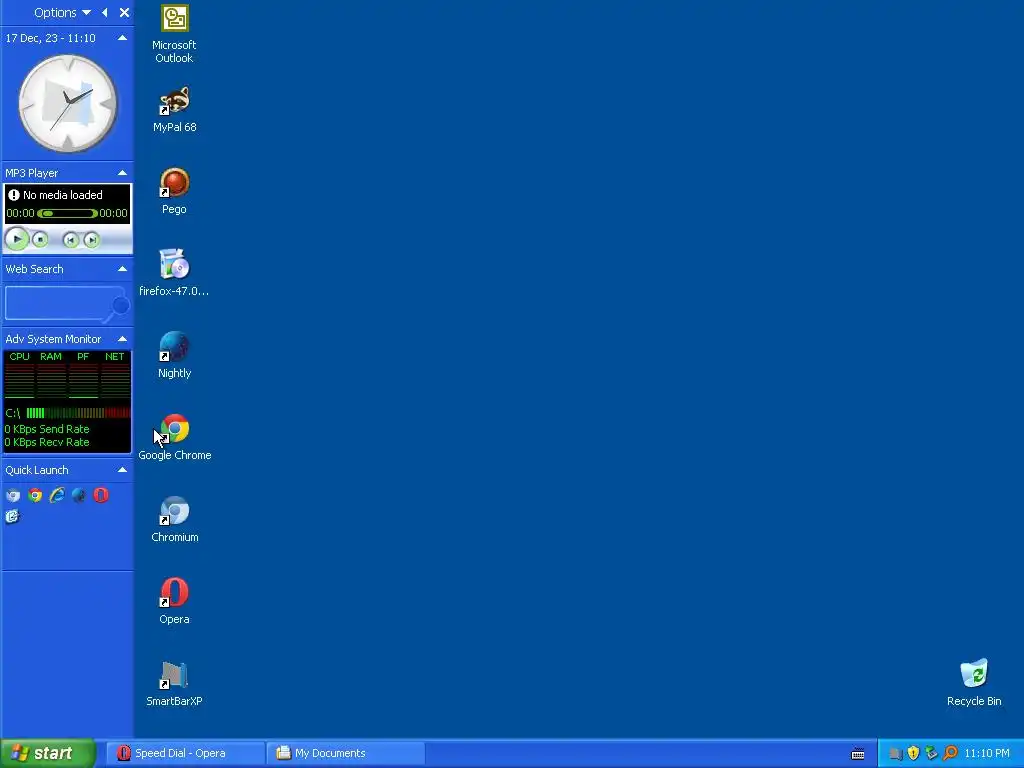Skip to next track in MP3 Player
This screenshot has height=768, width=1024.
(92, 240)
